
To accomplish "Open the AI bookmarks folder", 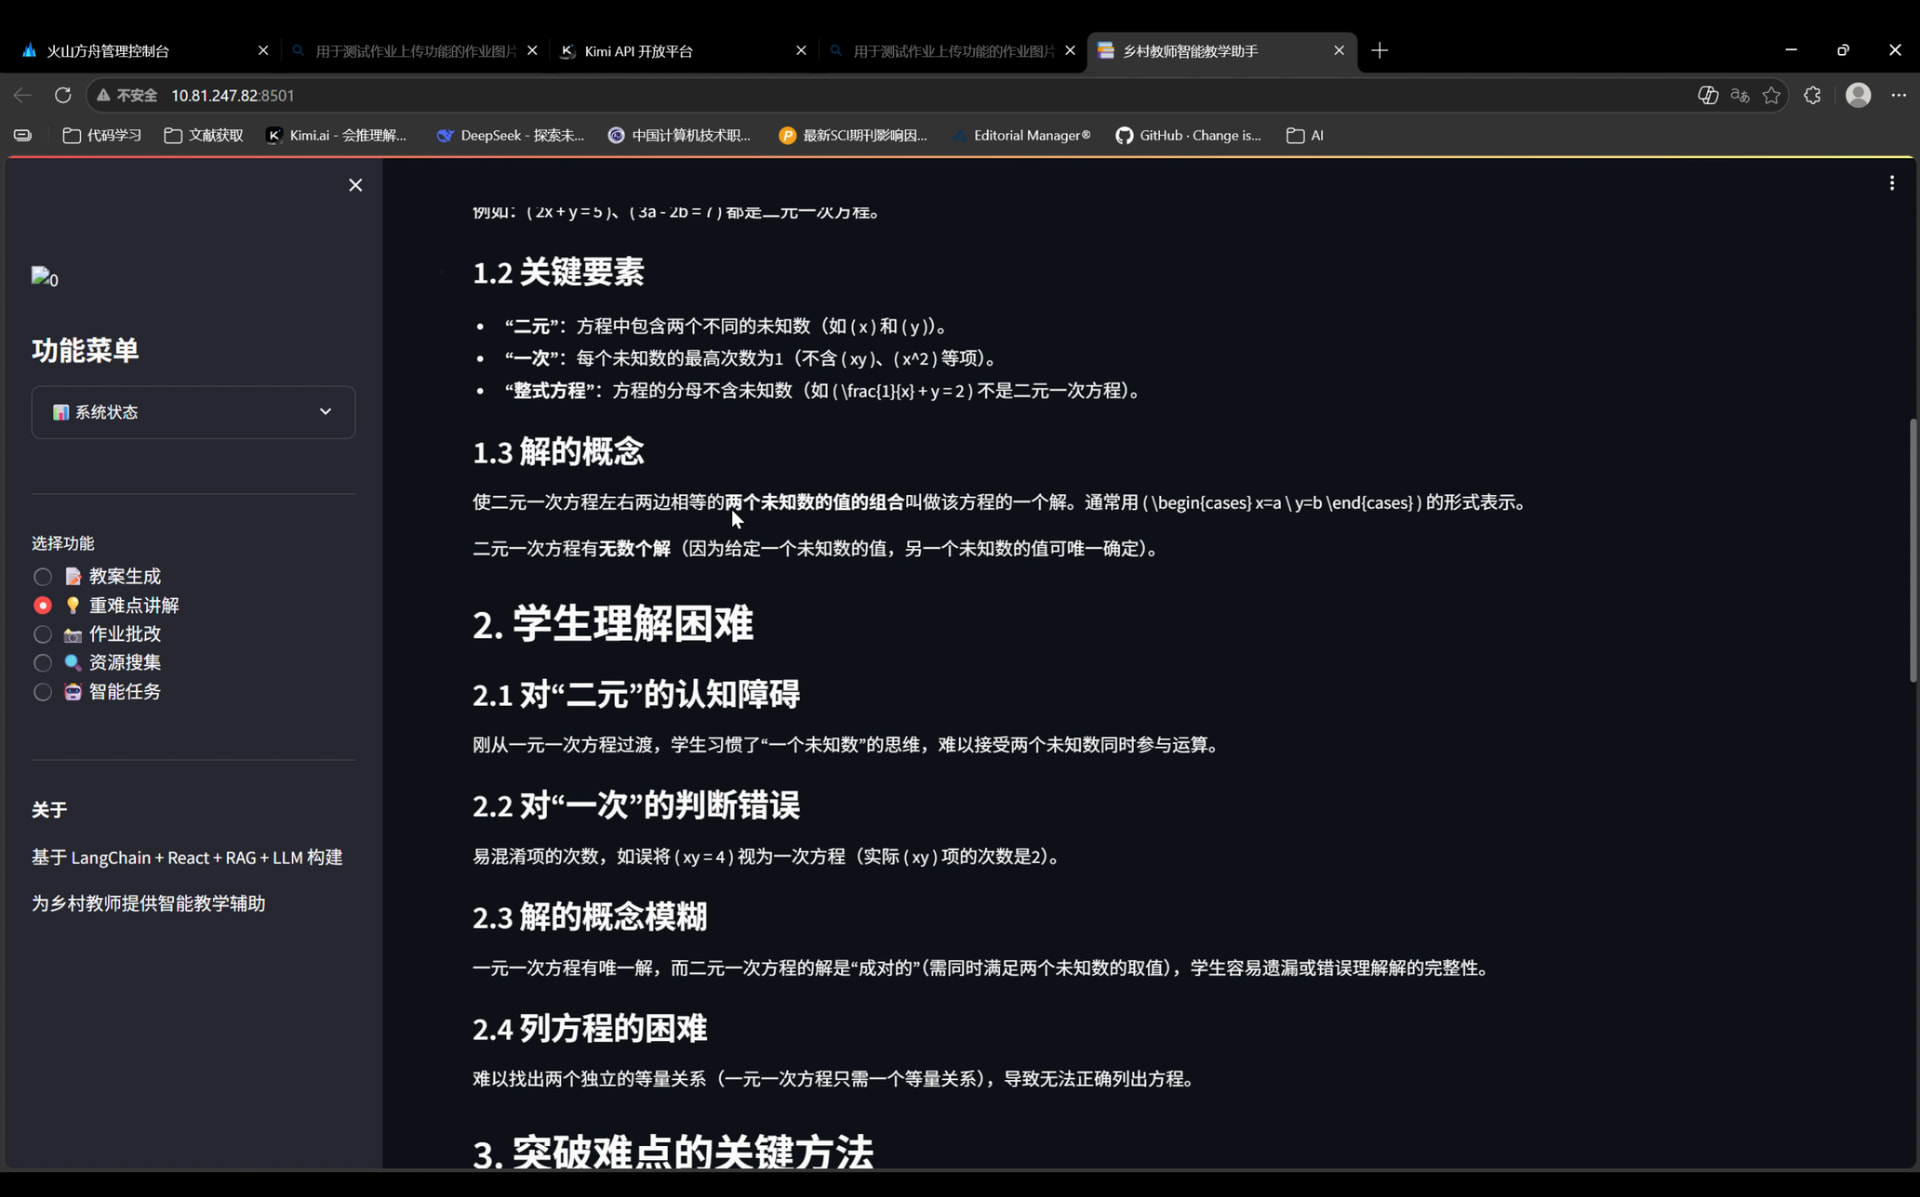I will (x=1305, y=135).
